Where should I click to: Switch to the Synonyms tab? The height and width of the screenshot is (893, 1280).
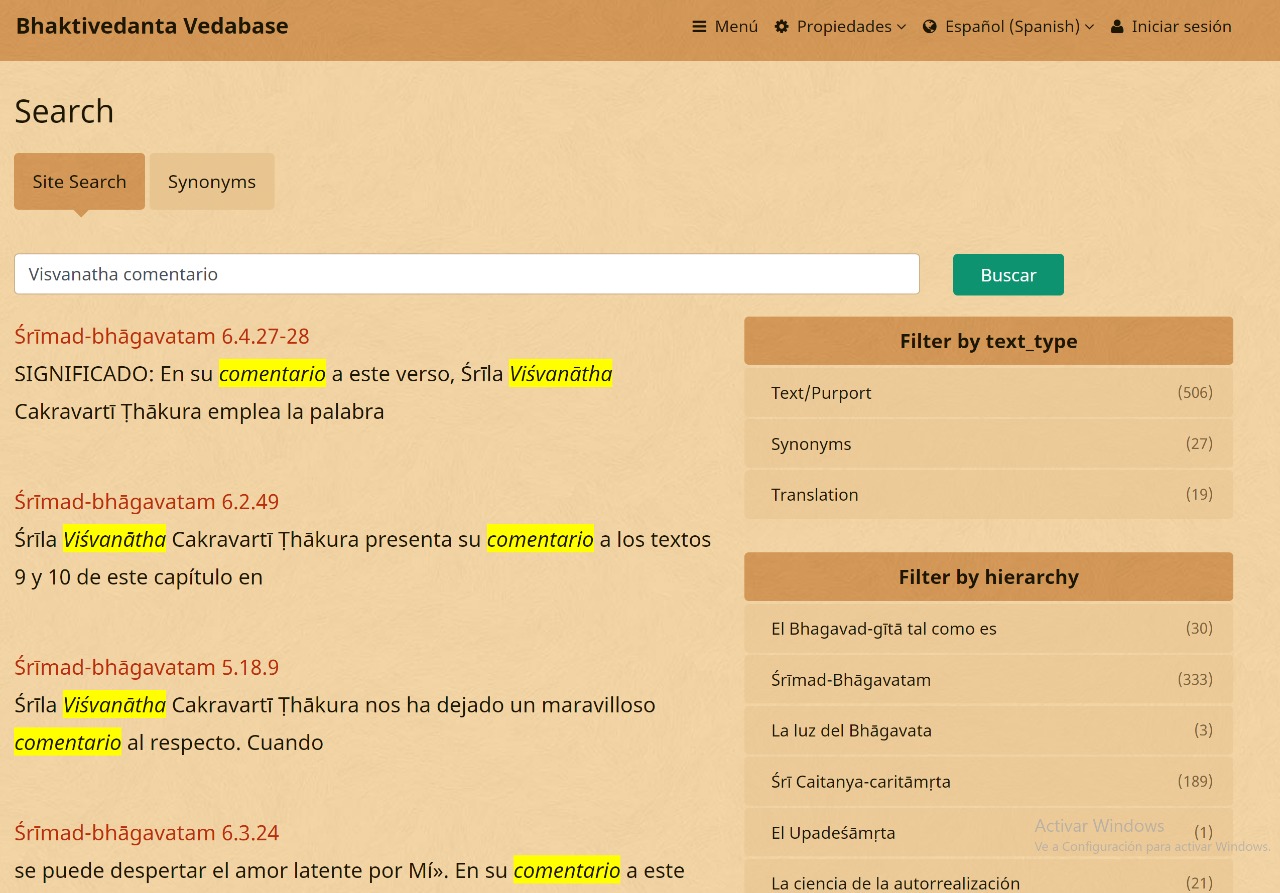[211, 182]
